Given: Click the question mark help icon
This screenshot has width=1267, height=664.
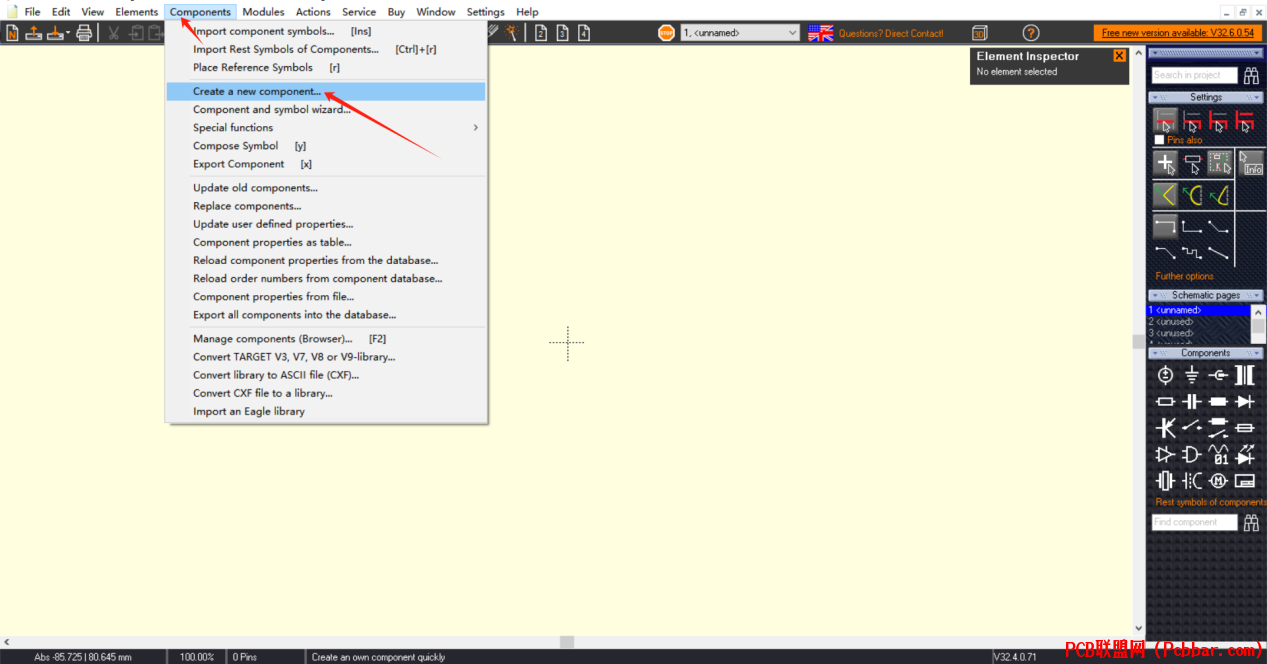Looking at the screenshot, I should (x=1031, y=33).
